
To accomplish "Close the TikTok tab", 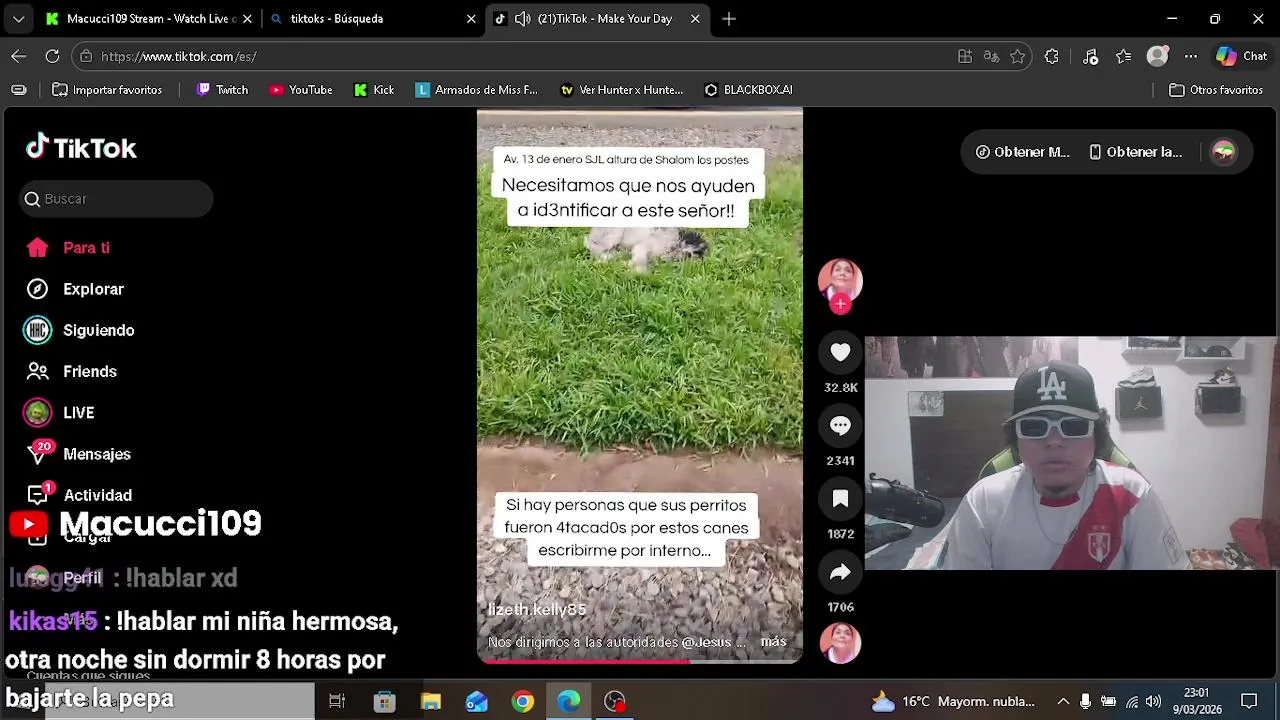I will [x=695, y=18].
